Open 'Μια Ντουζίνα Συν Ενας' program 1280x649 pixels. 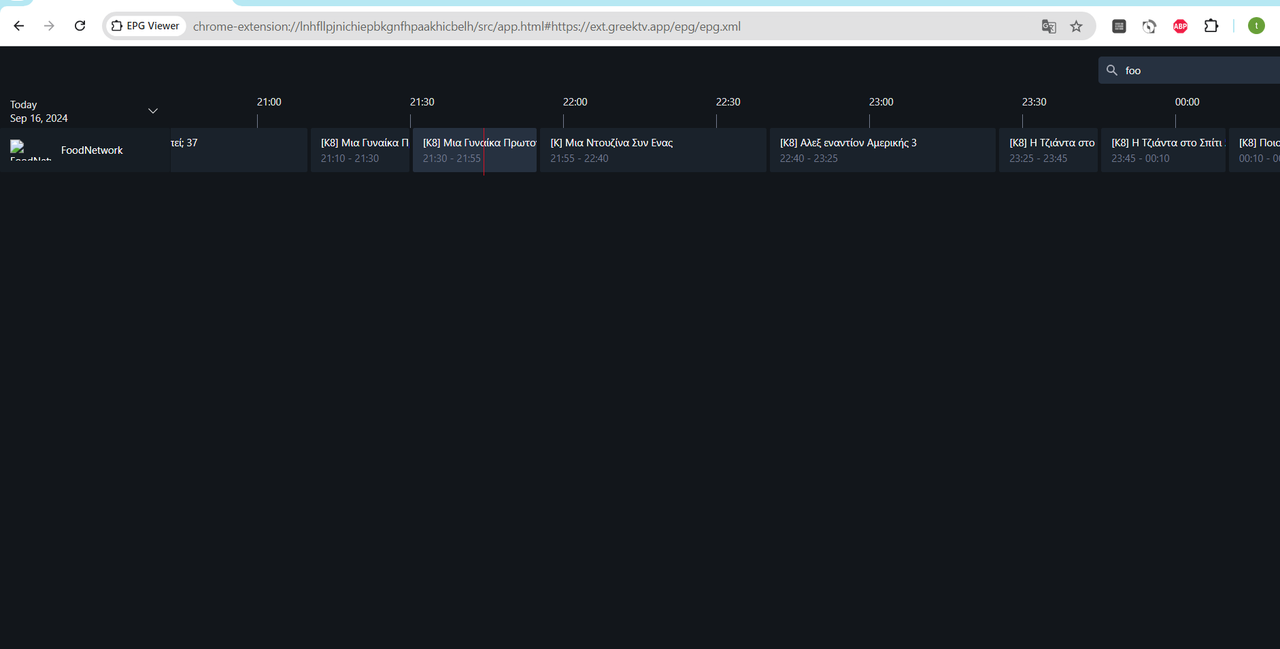coord(653,150)
